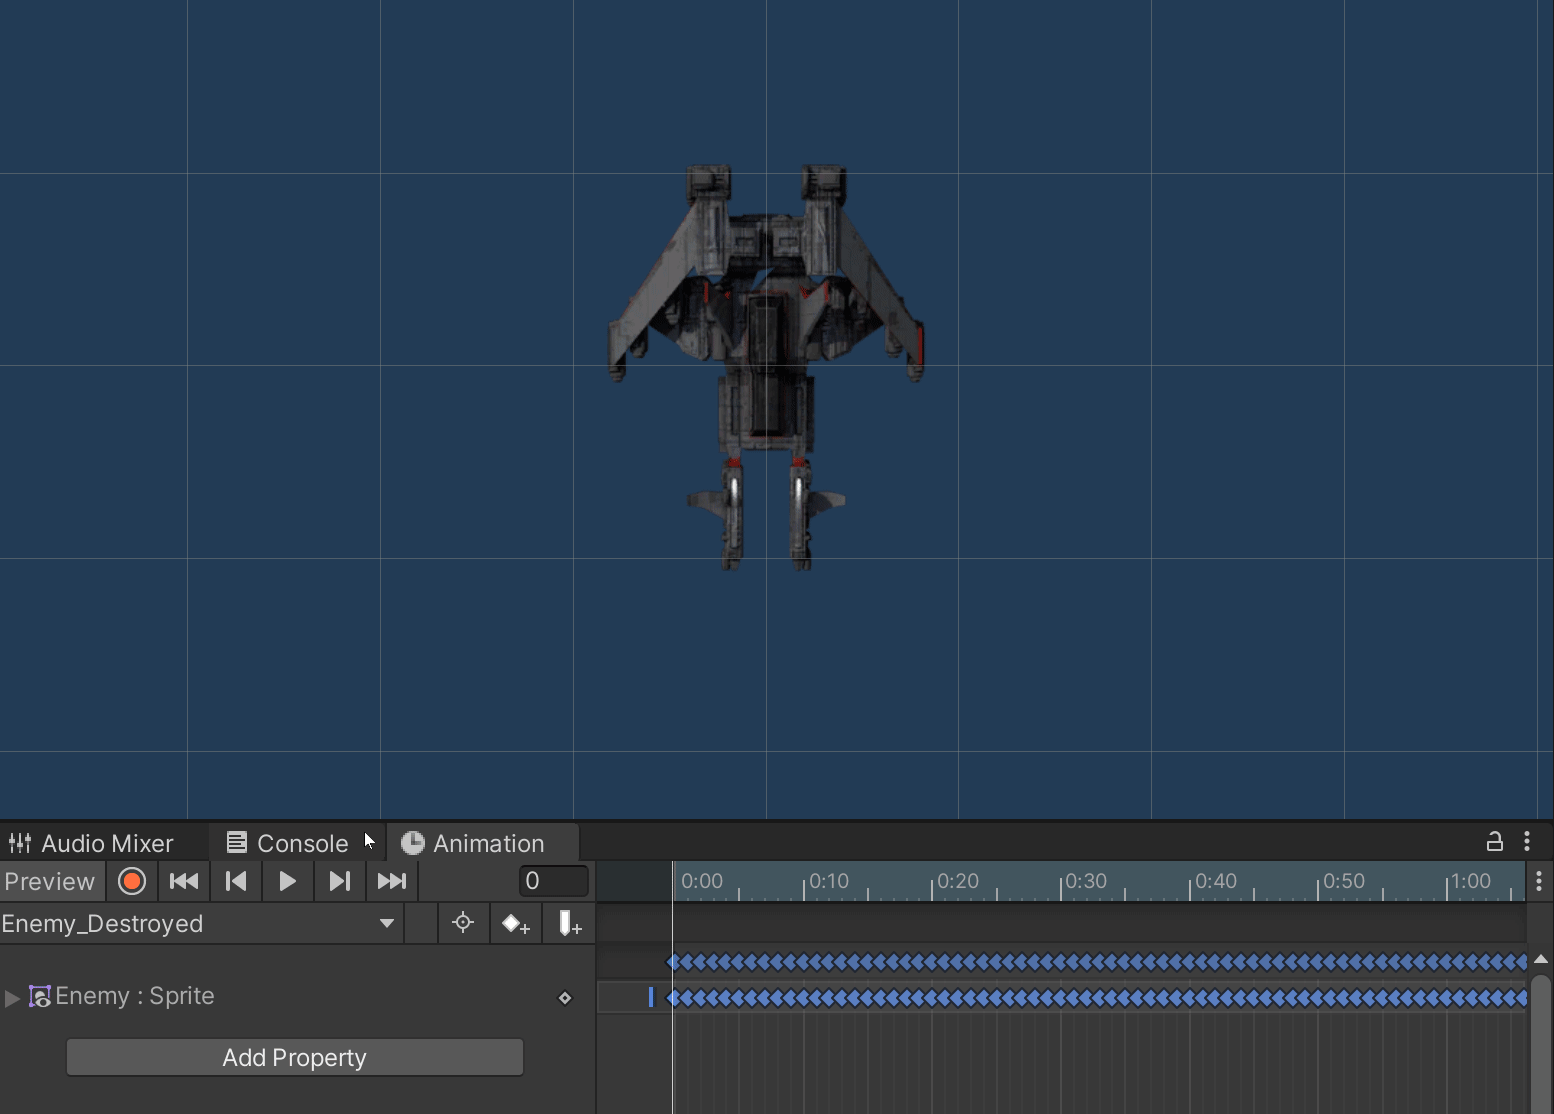The height and width of the screenshot is (1114, 1554).
Task: Play the Enemy_Destroyed animation clip
Action: (x=288, y=881)
